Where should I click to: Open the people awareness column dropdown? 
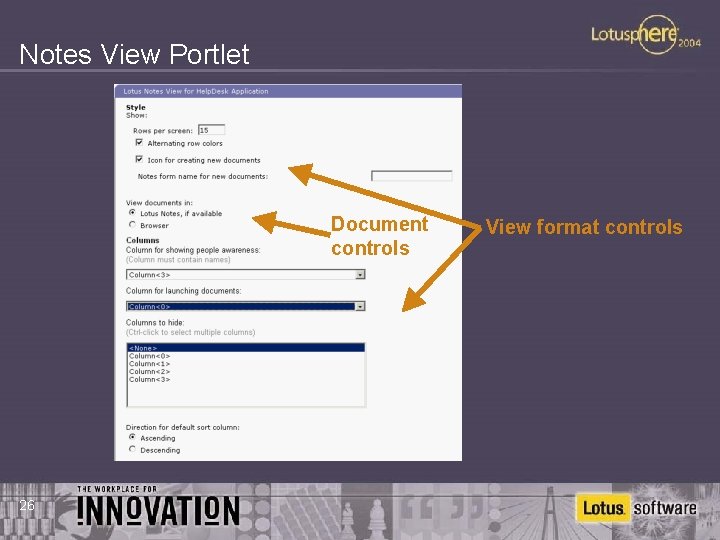pyautogui.click(x=360, y=275)
